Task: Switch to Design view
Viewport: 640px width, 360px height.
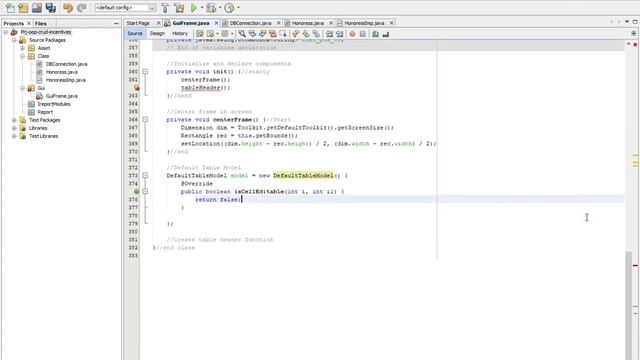Action: [x=157, y=33]
